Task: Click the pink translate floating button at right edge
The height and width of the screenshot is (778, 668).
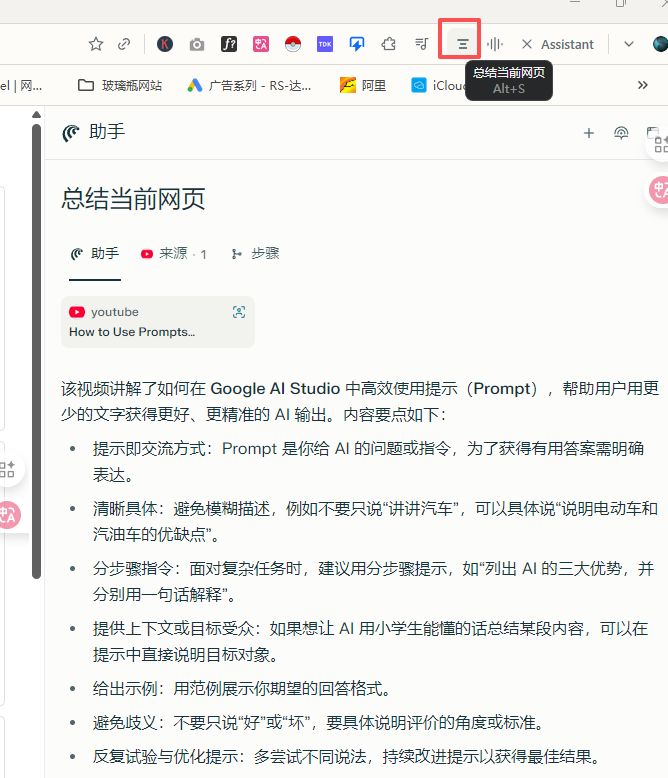Action: click(x=659, y=190)
